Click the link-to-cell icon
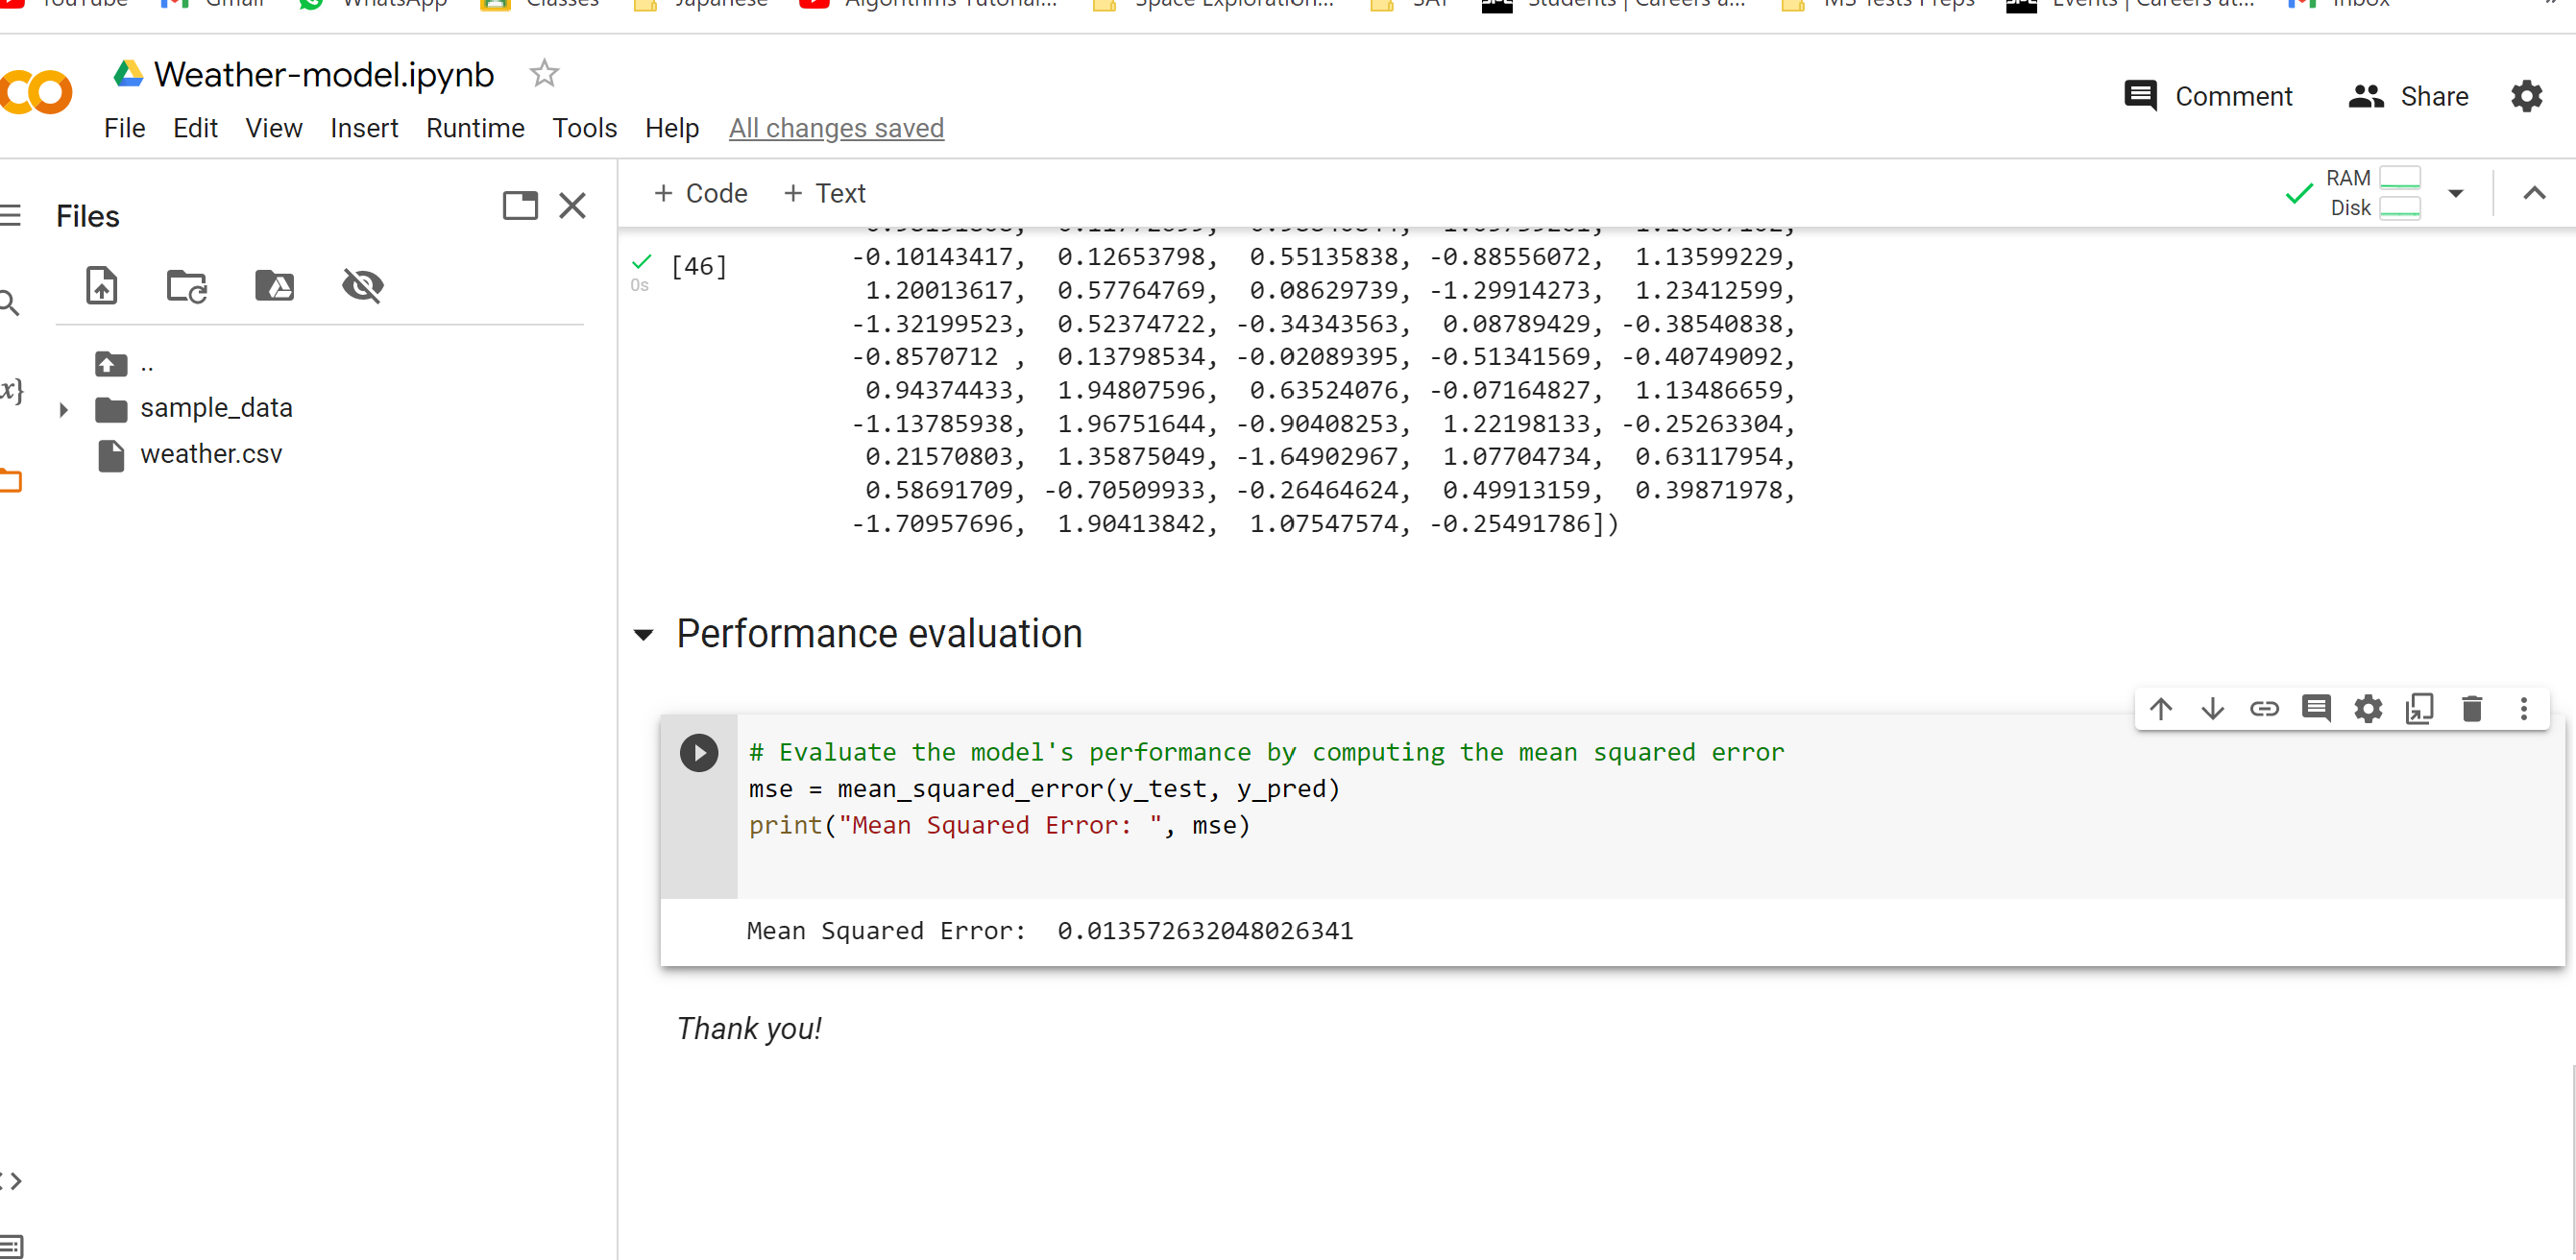The height and width of the screenshot is (1260, 2576). [2264, 709]
